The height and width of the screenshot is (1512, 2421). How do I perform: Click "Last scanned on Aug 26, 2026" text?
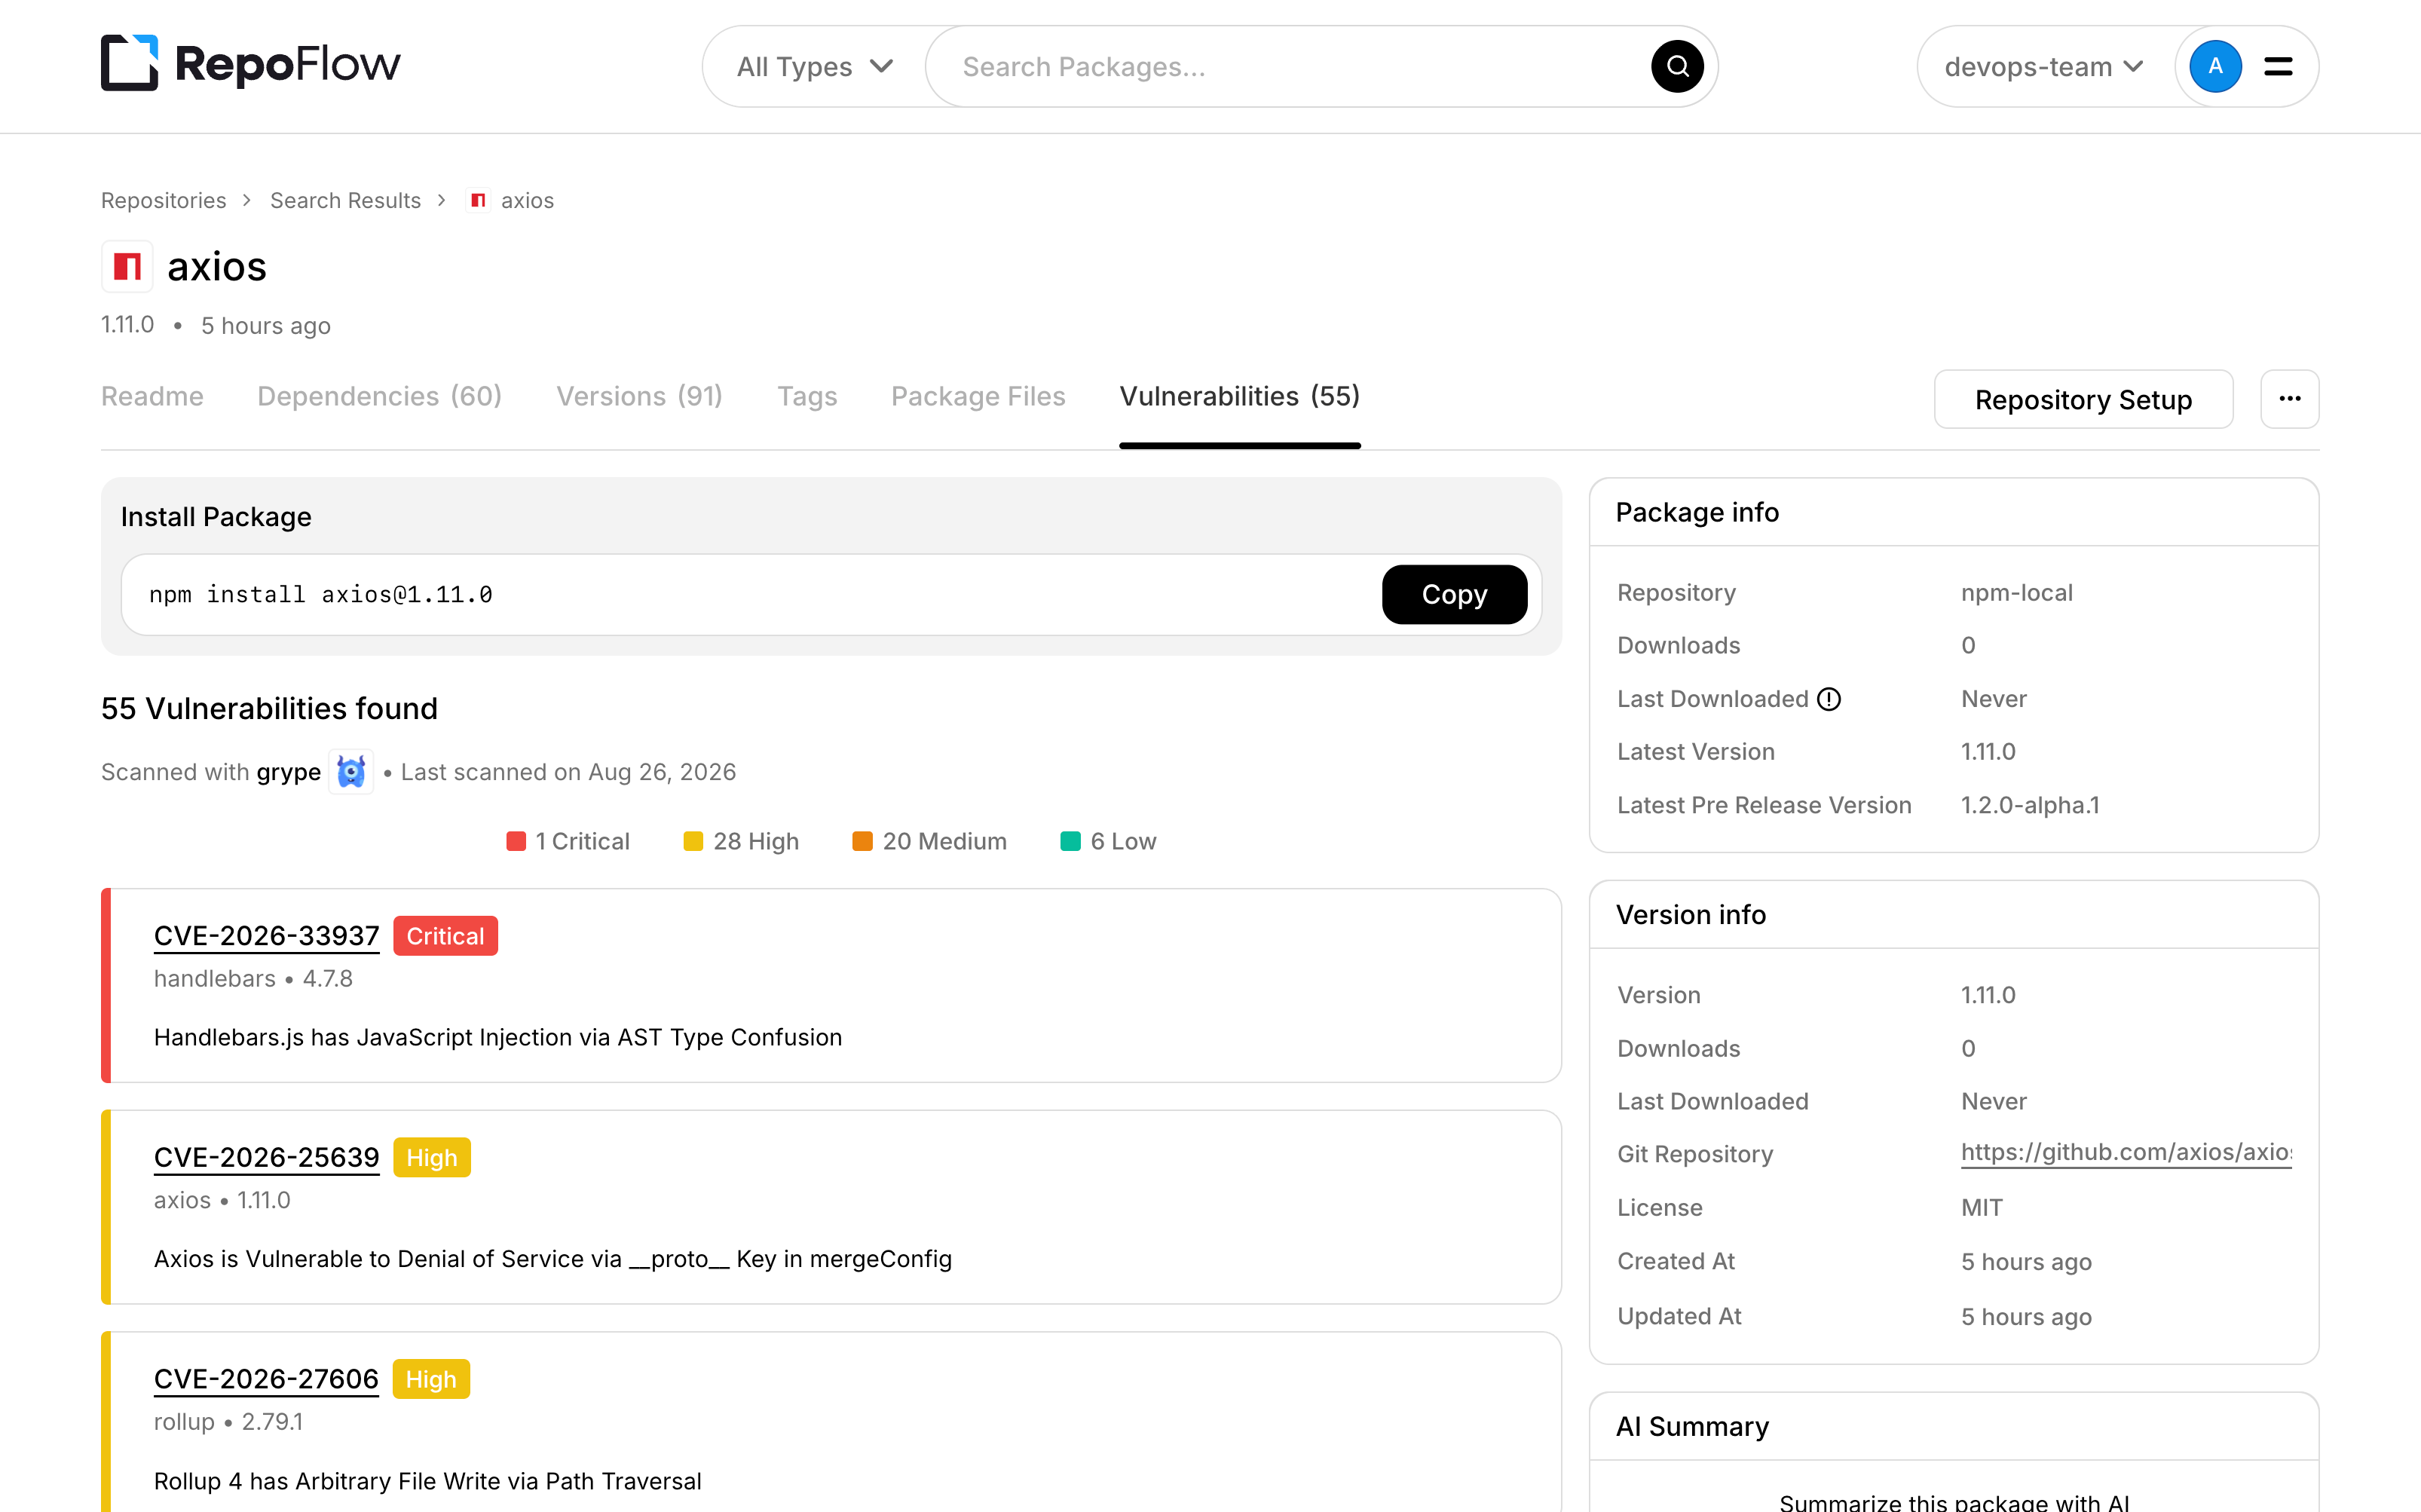pos(568,772)
